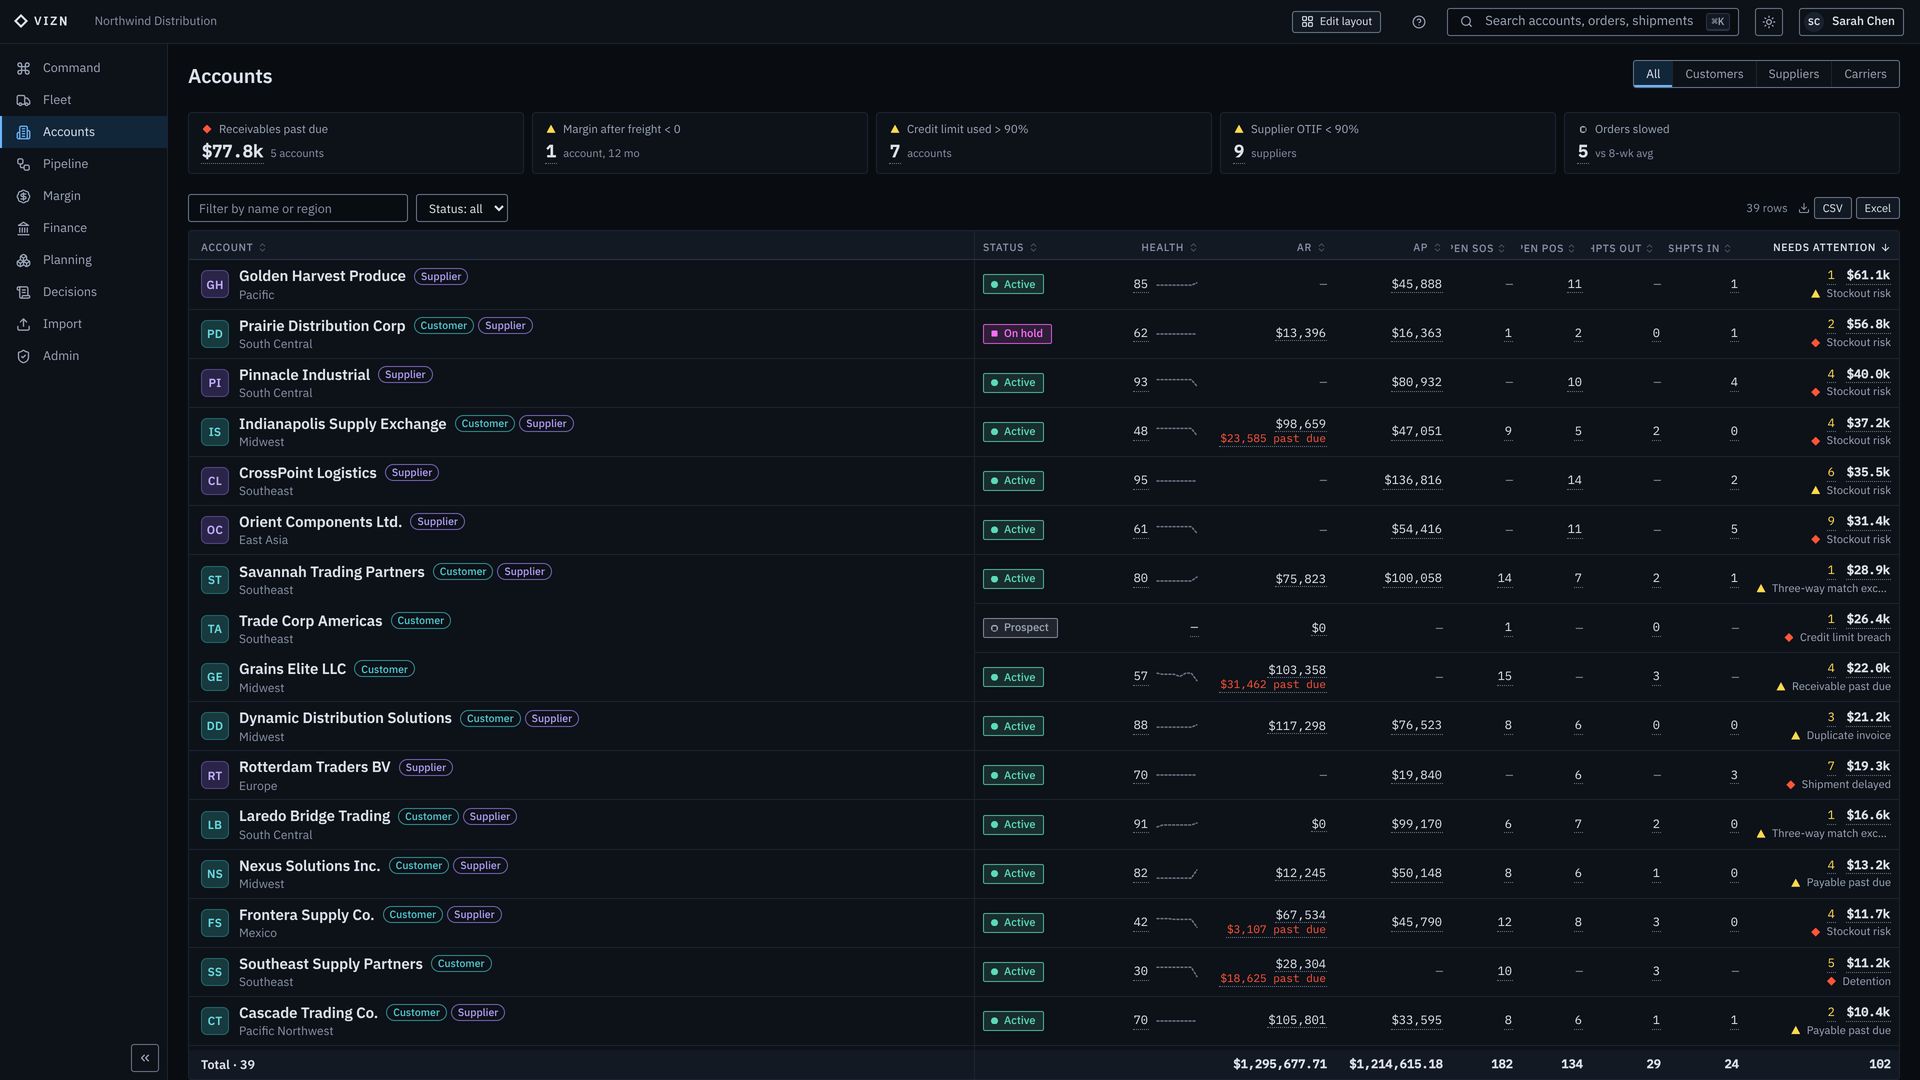Open the Command sidebar icon

tap(23, 68)
